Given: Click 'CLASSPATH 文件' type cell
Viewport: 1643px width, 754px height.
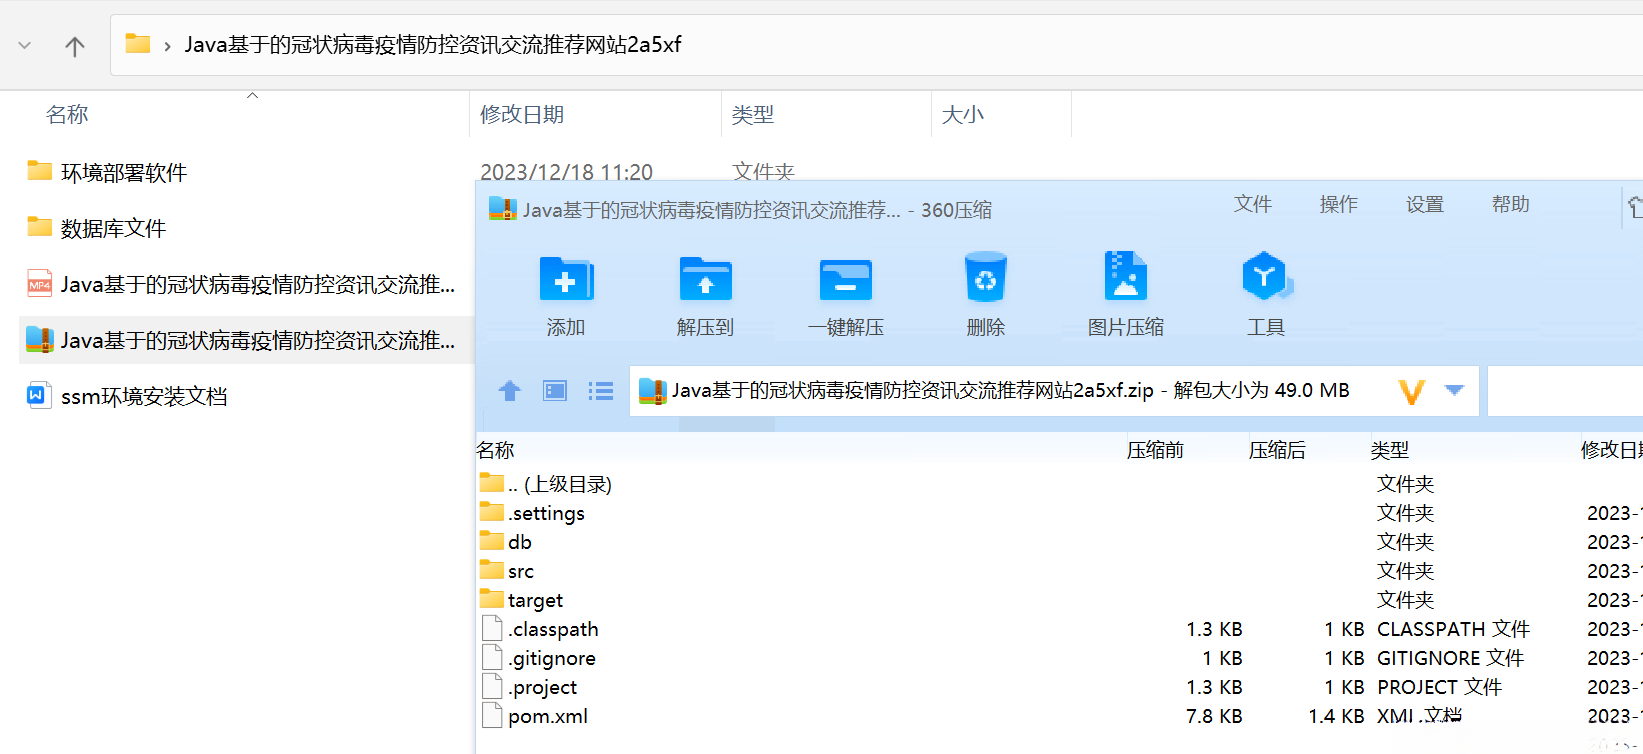Looking at the screenshot, I should pyautogui.click(x=1453, y=629).
